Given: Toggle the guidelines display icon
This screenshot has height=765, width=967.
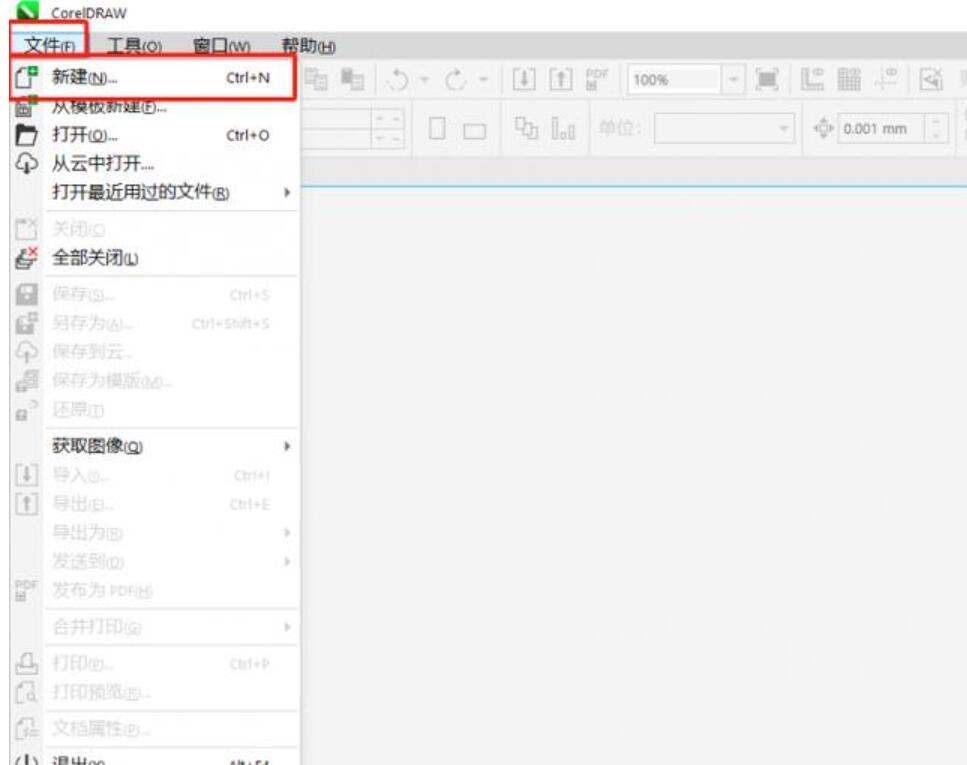Looking at the screenshot, I should [x=886, y=79].
